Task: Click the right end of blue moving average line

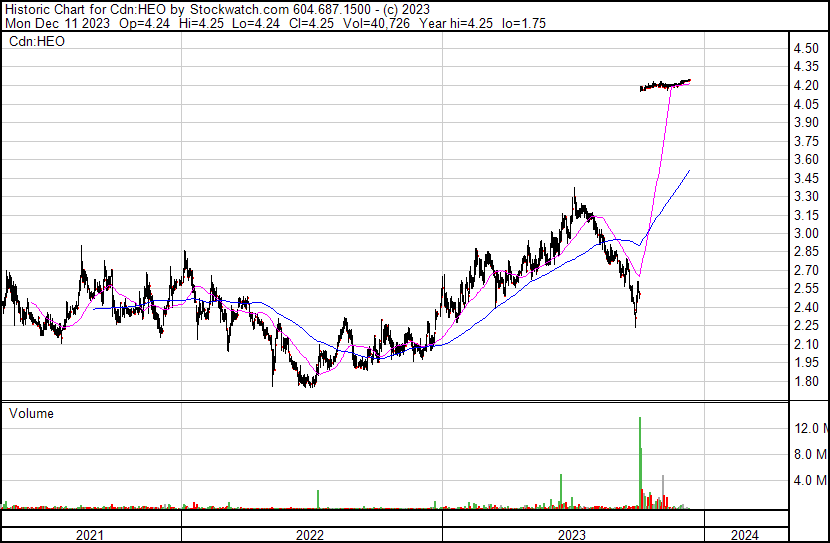Action: 689,172
